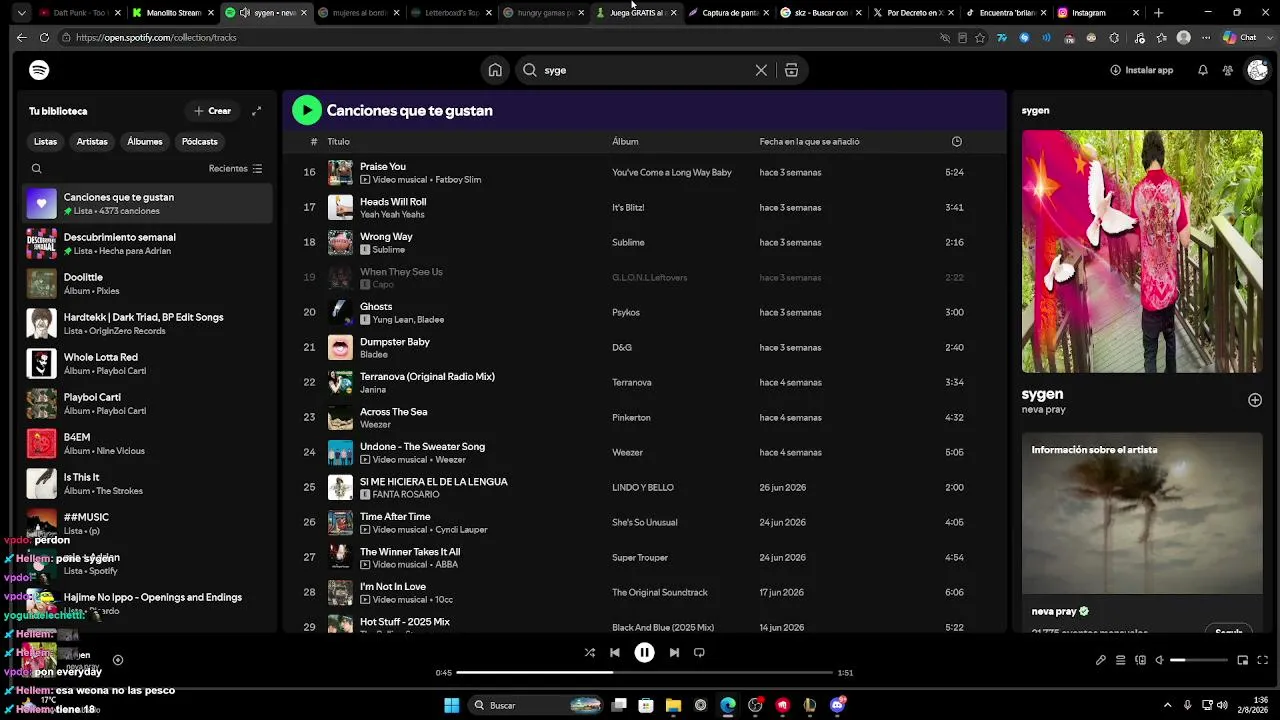Open the notifications bell

pyautogui.click(x=1203, y=70)
